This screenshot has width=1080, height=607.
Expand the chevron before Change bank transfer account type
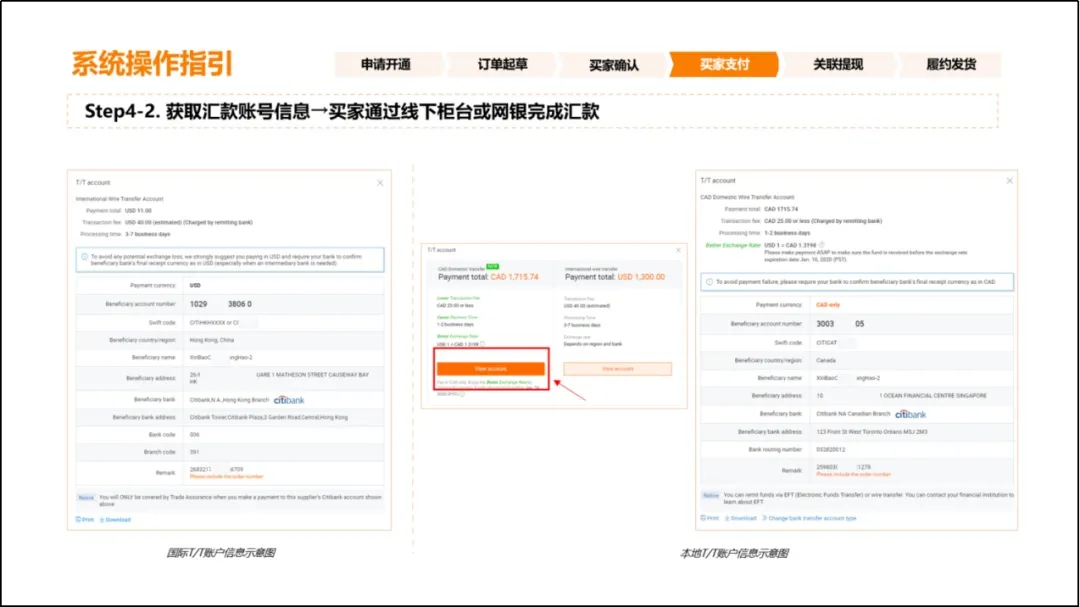[765, 519]
